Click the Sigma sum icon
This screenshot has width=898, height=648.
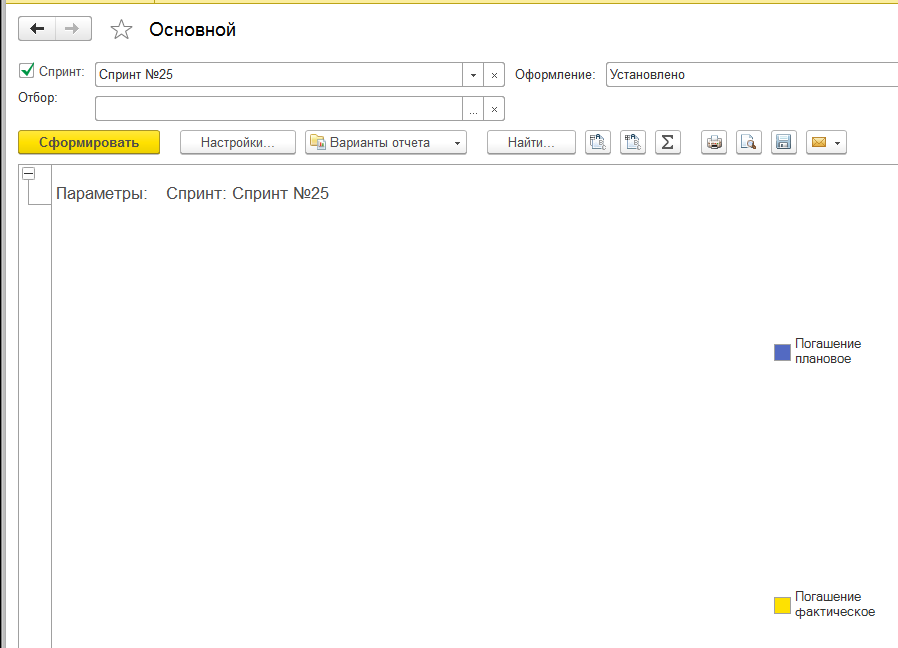tap(668, 143)
